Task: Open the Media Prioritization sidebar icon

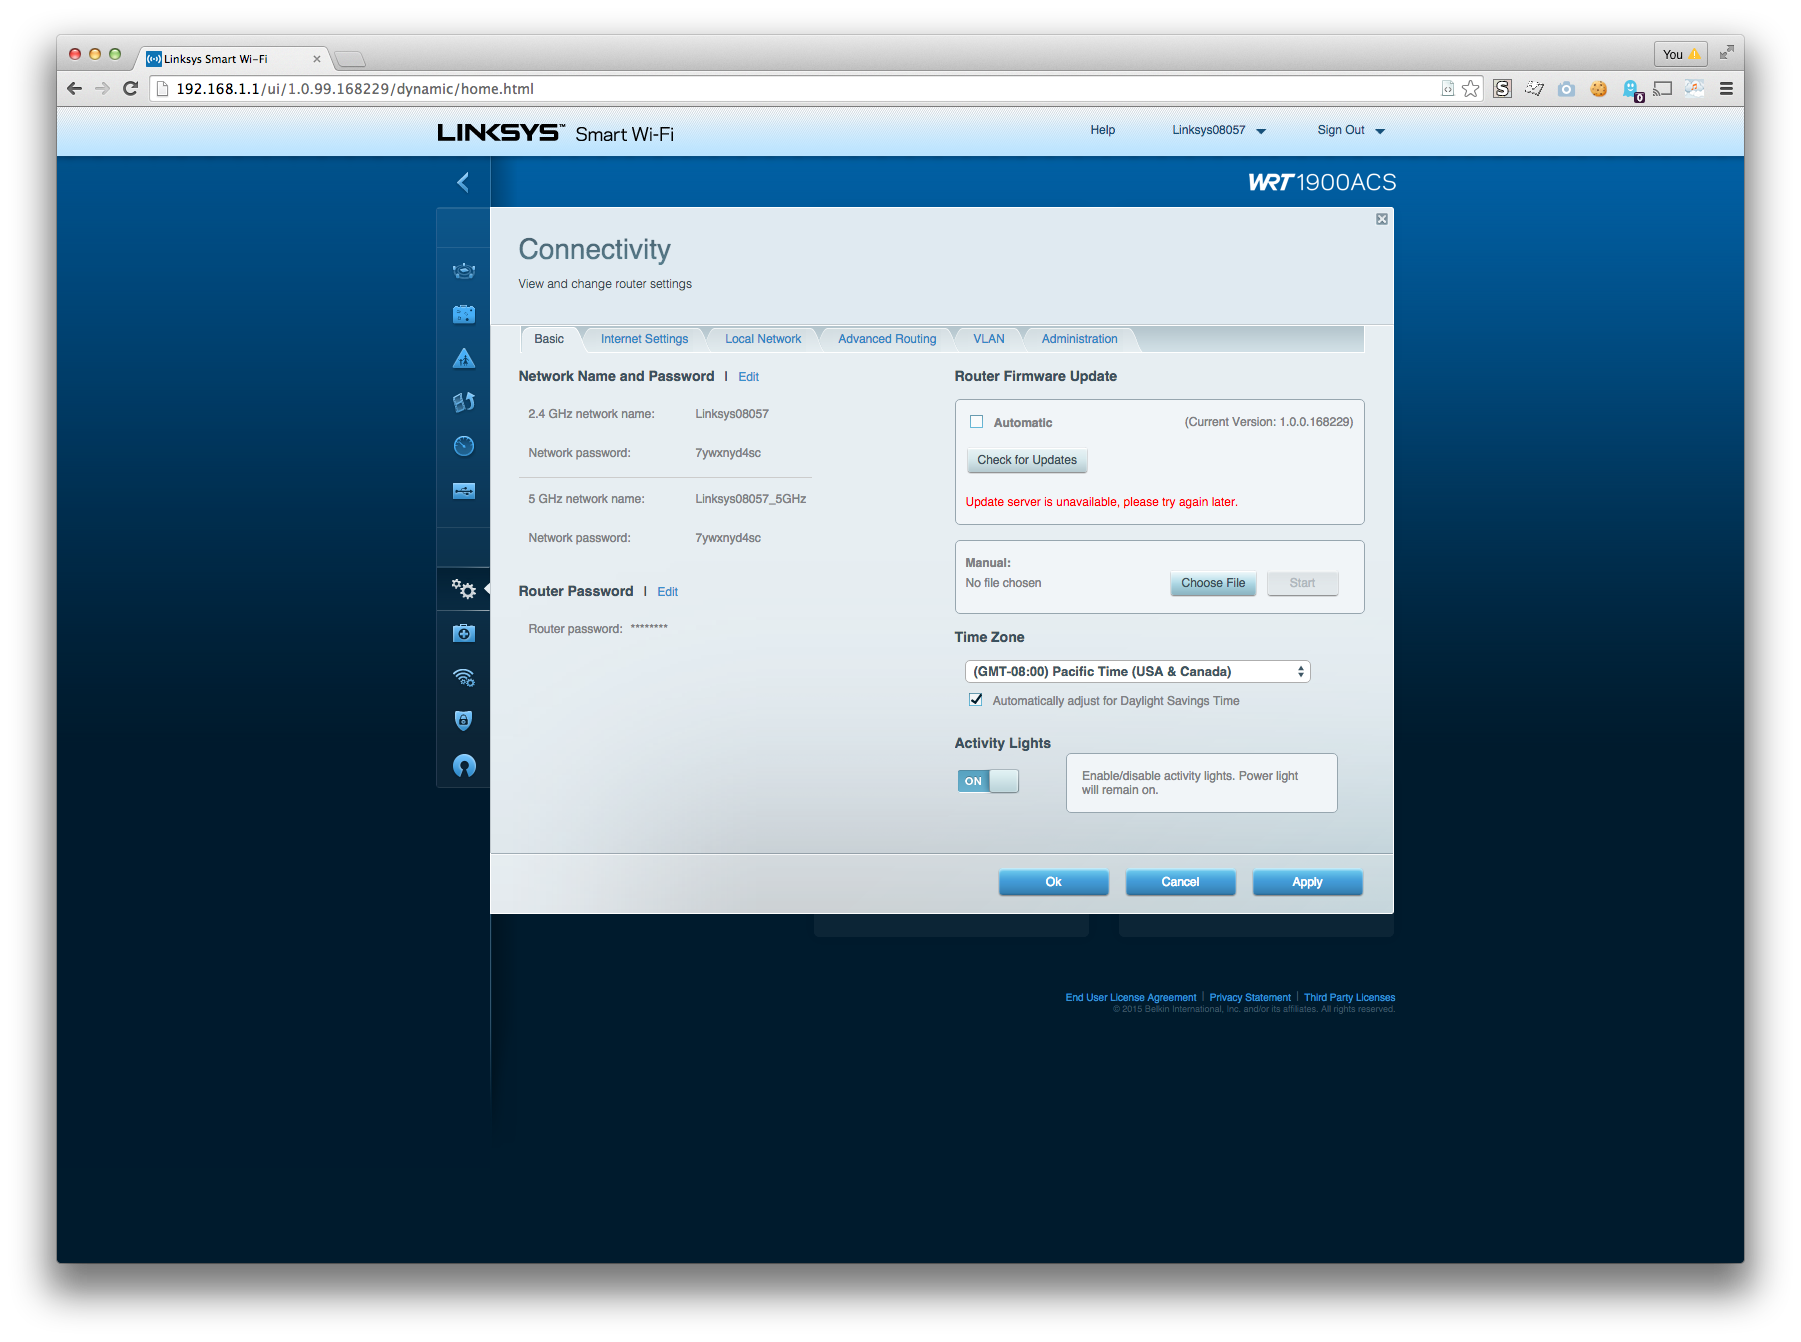Action: (463, 402)
